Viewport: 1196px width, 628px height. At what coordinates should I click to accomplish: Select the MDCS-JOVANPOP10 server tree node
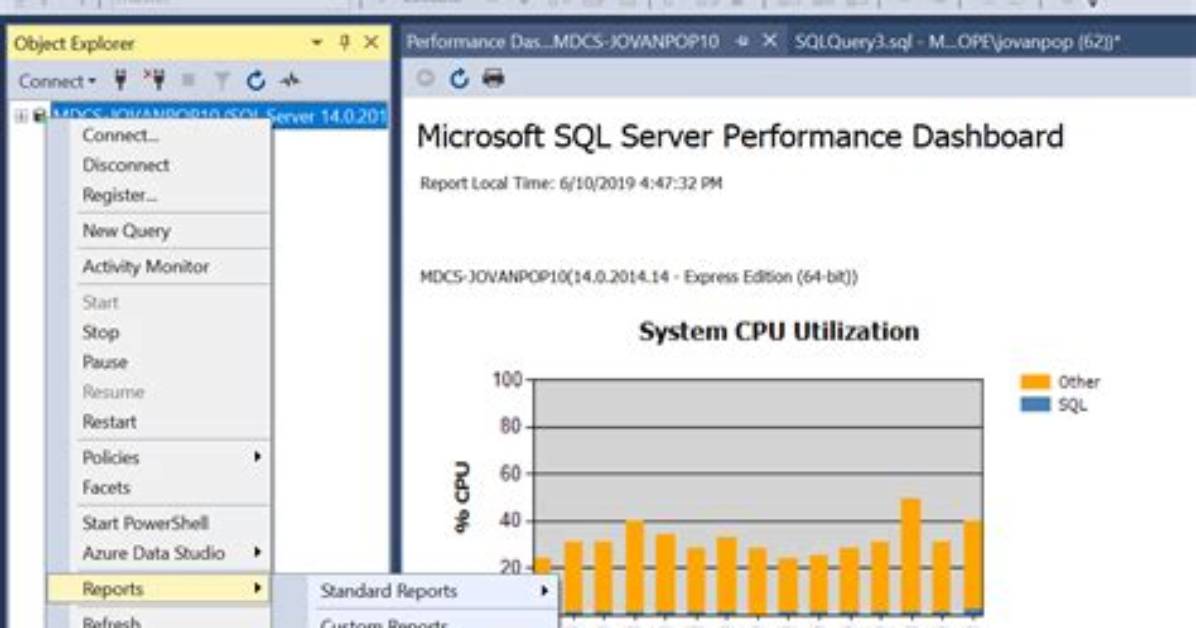pyautogui.click(x=219, y=116)
